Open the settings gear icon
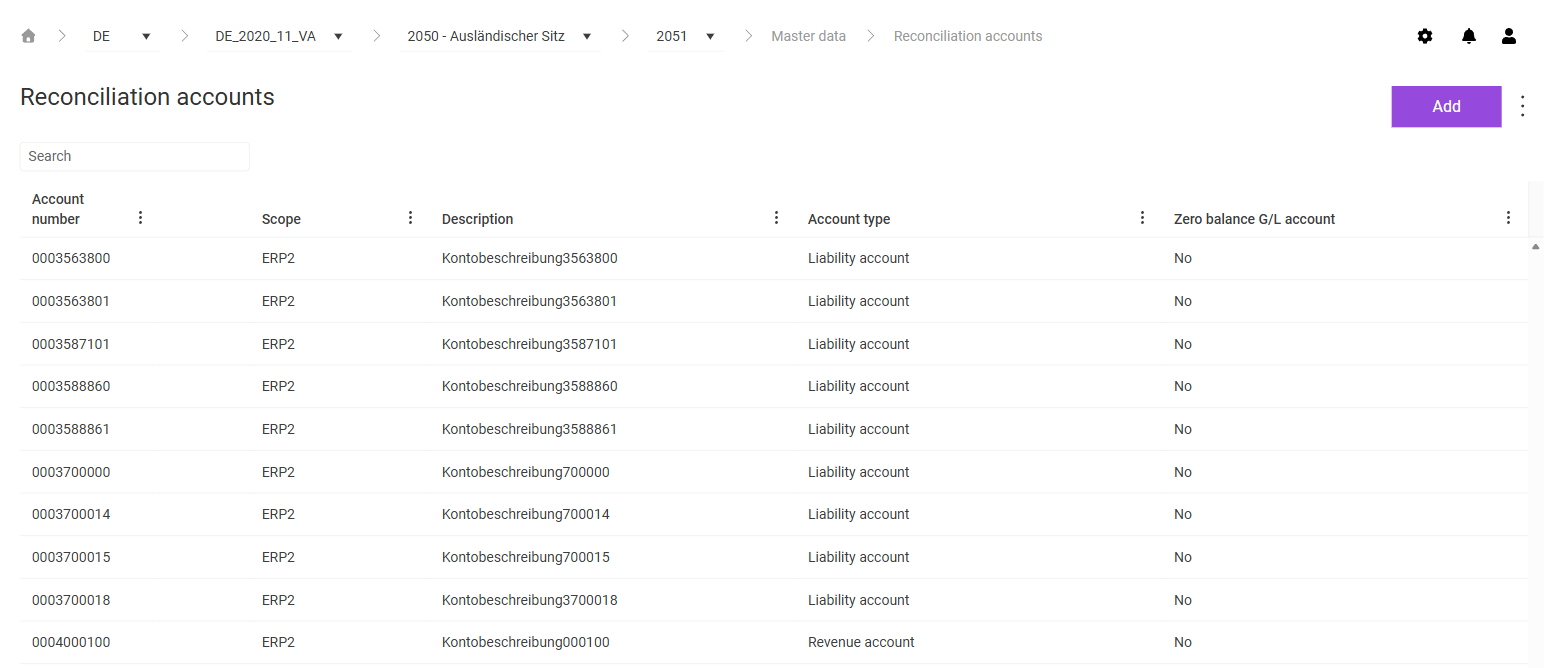Viewport: 1564px width, 668px height. [1425, 36]
